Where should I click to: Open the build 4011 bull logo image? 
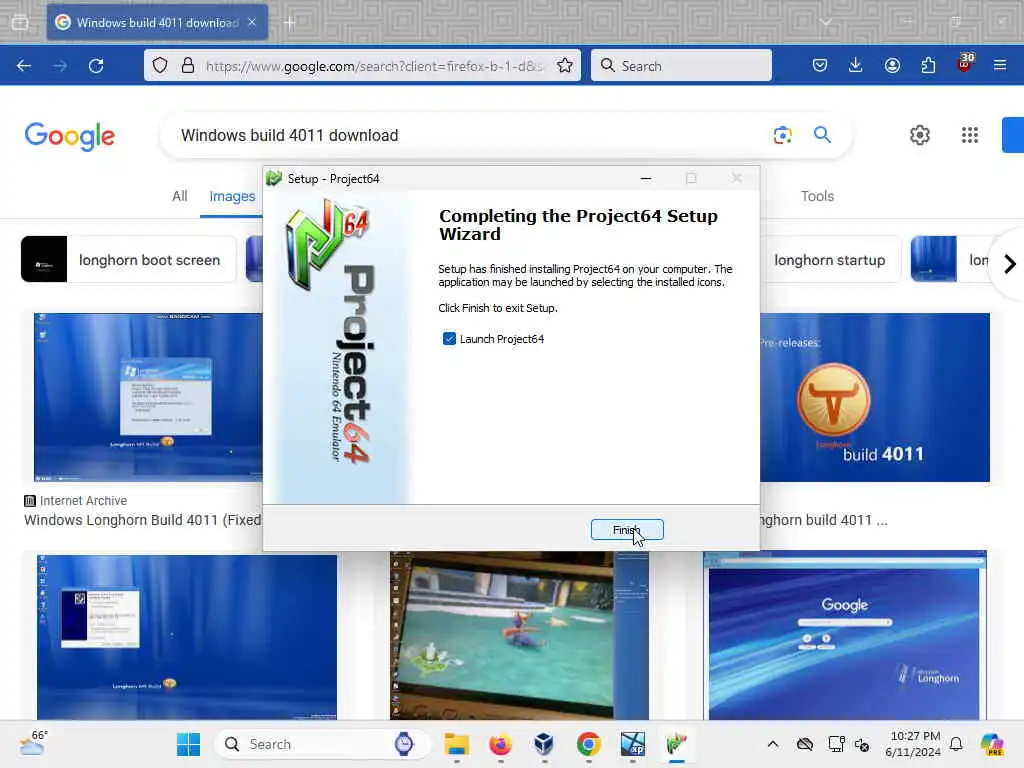[x=875, y=397]
